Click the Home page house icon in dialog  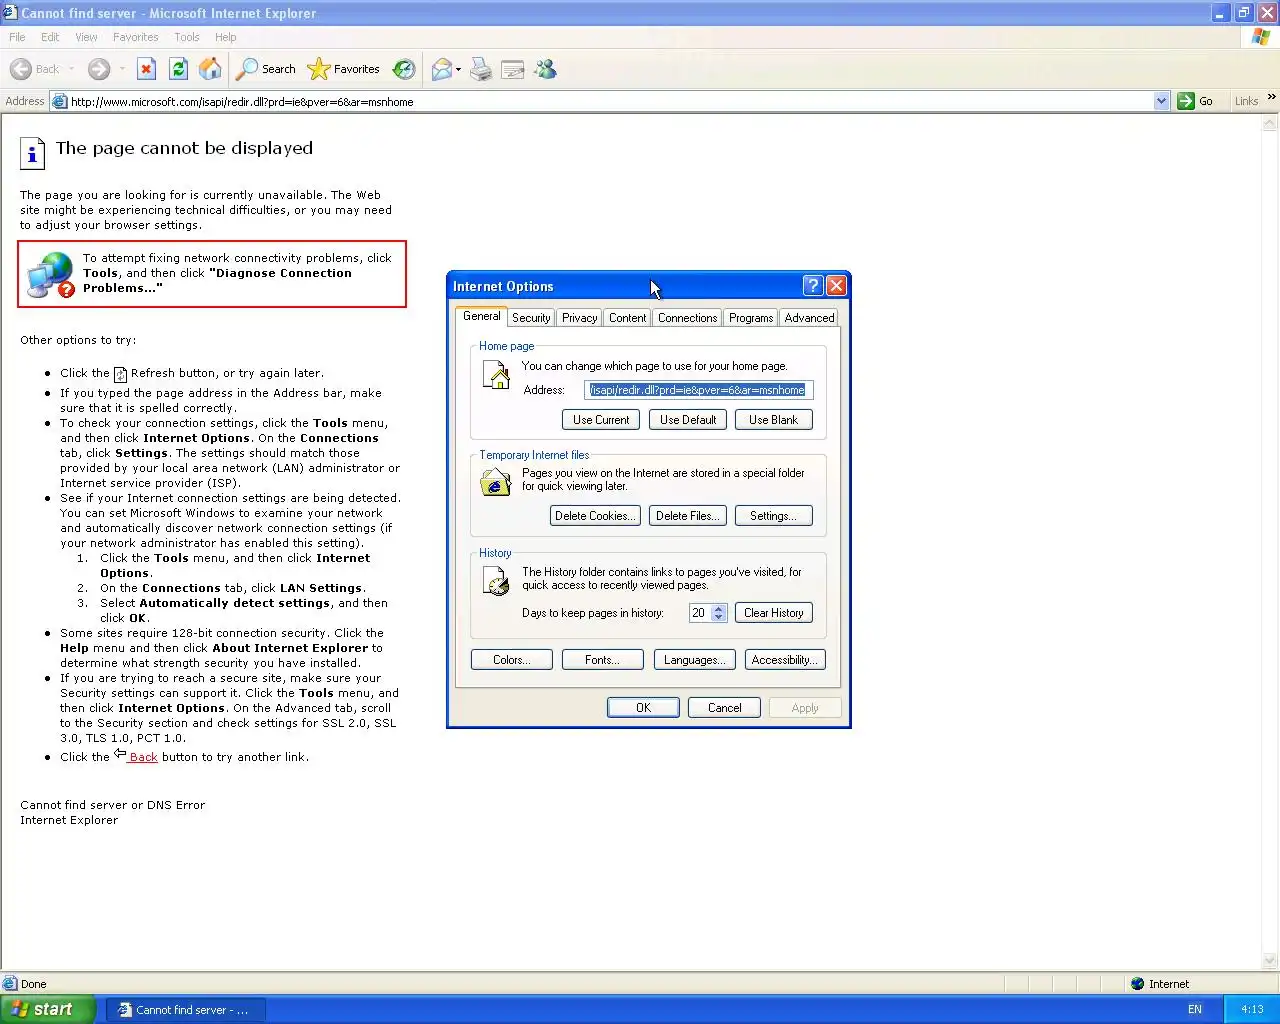coord(496,375)
